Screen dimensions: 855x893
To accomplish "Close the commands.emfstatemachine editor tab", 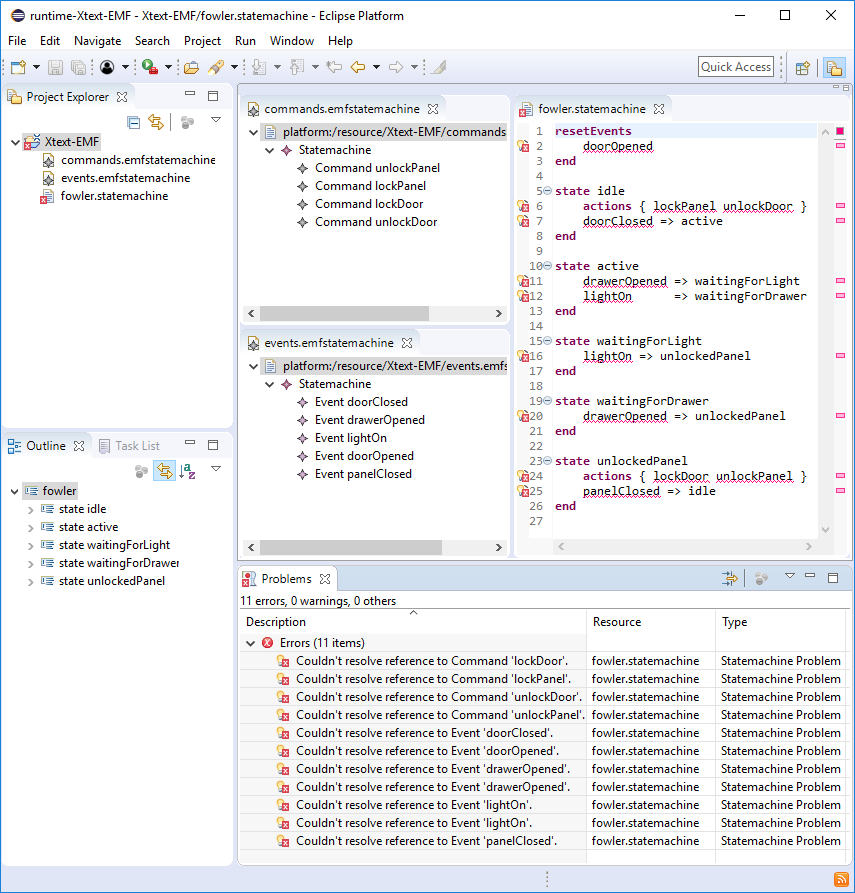I will [433, 109].
